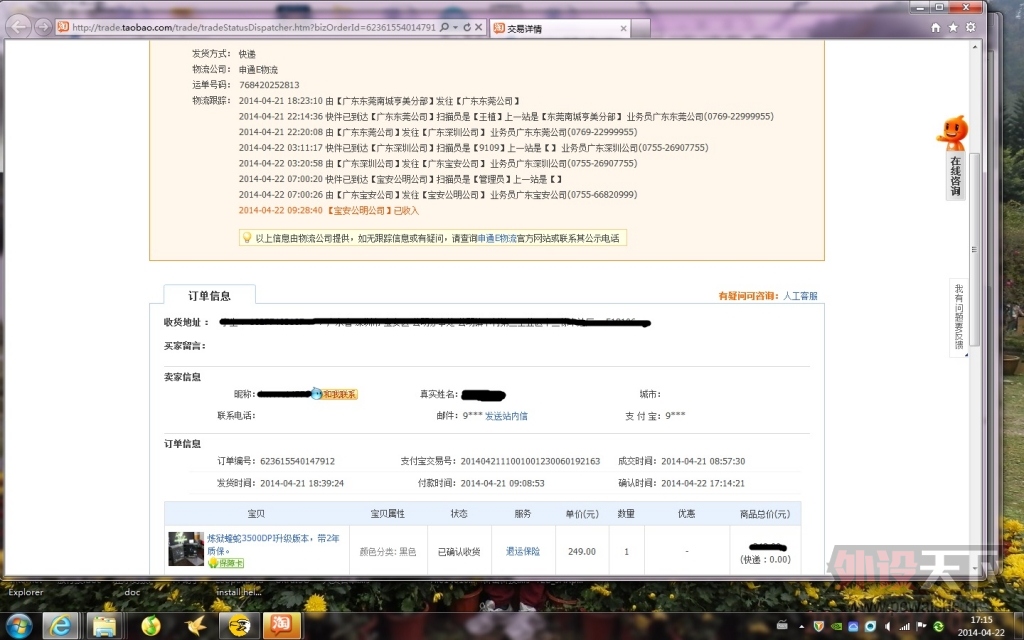1024x640 pixels.
Task: Click the page scrollbar down arrow
Action: coord(975,569)
